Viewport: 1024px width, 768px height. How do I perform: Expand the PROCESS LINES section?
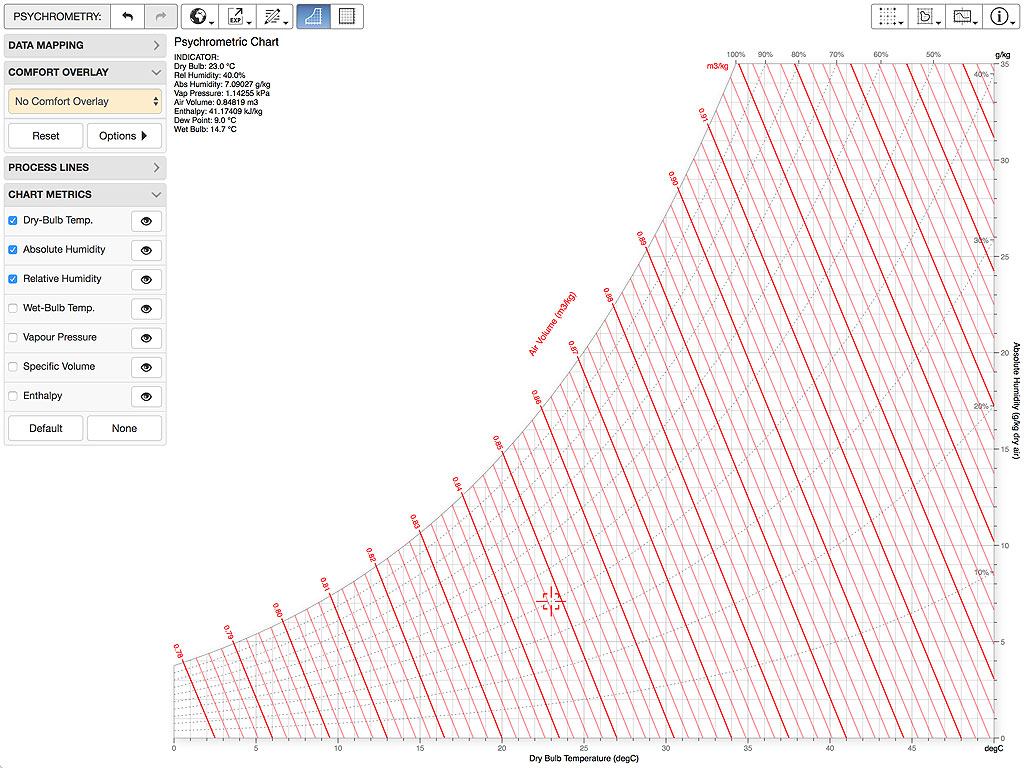[85, 168]
